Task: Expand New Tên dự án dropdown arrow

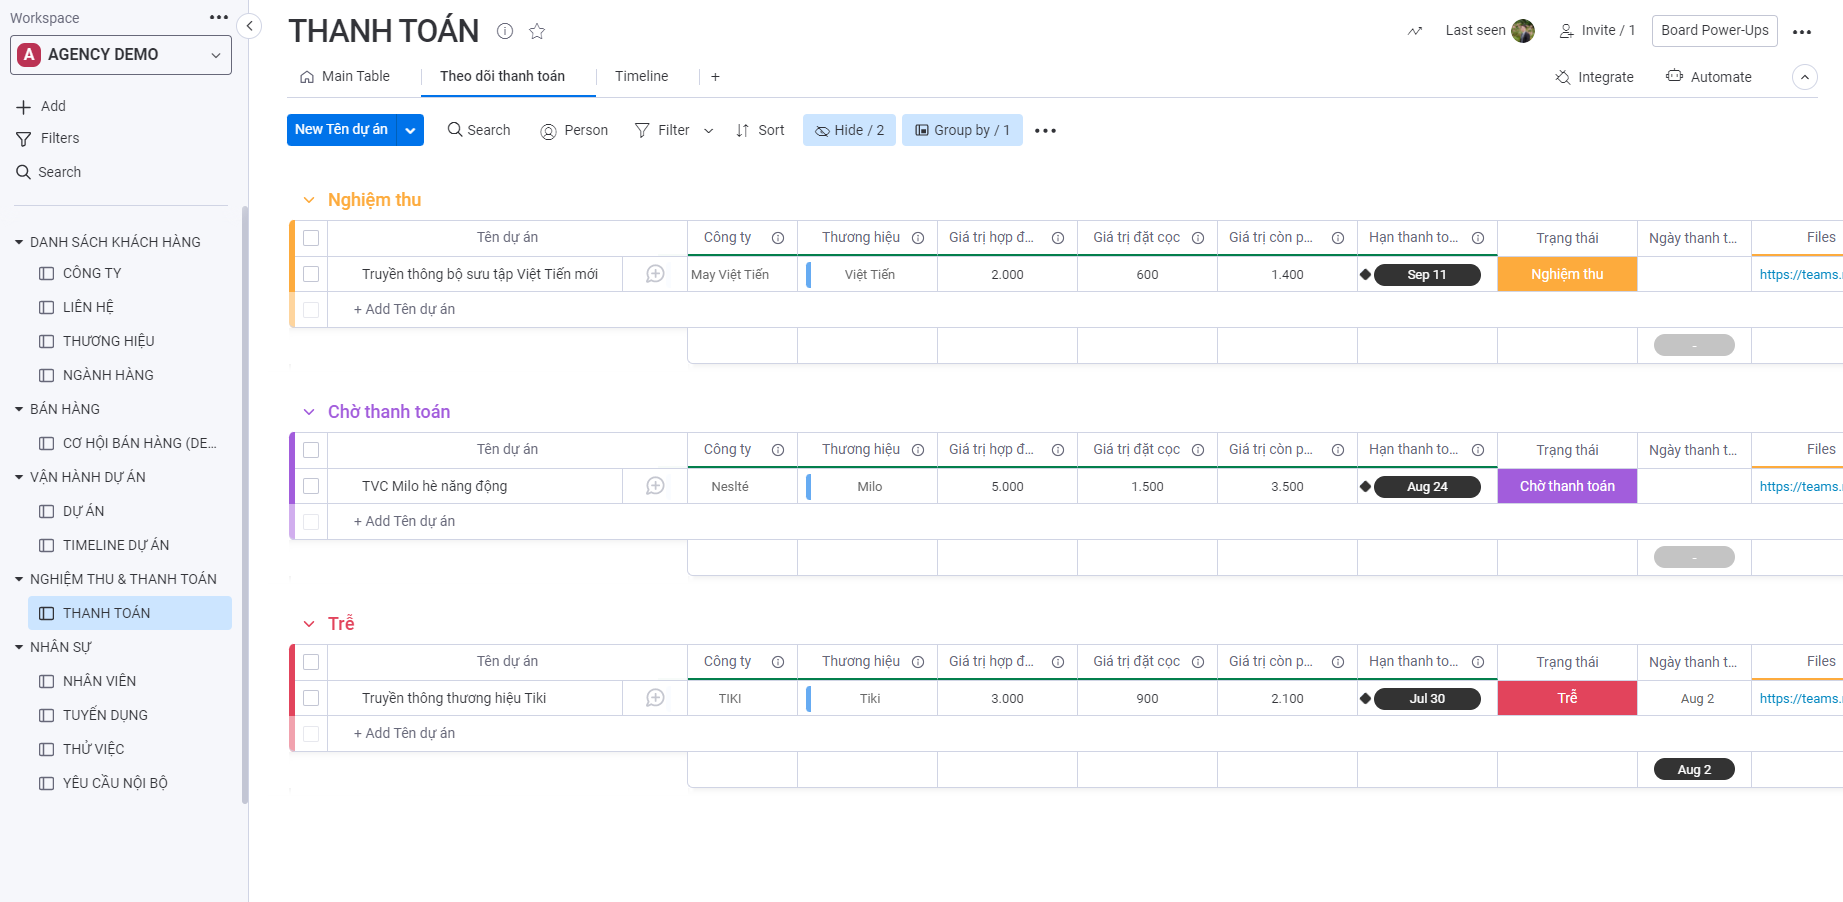Action: (x=410, y=130)
